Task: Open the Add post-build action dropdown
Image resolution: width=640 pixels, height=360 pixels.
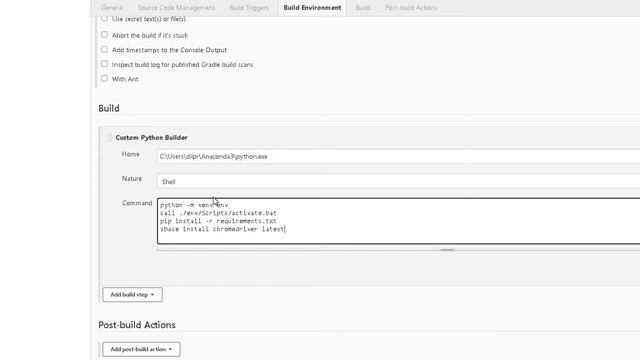Action: pos(141,349)
